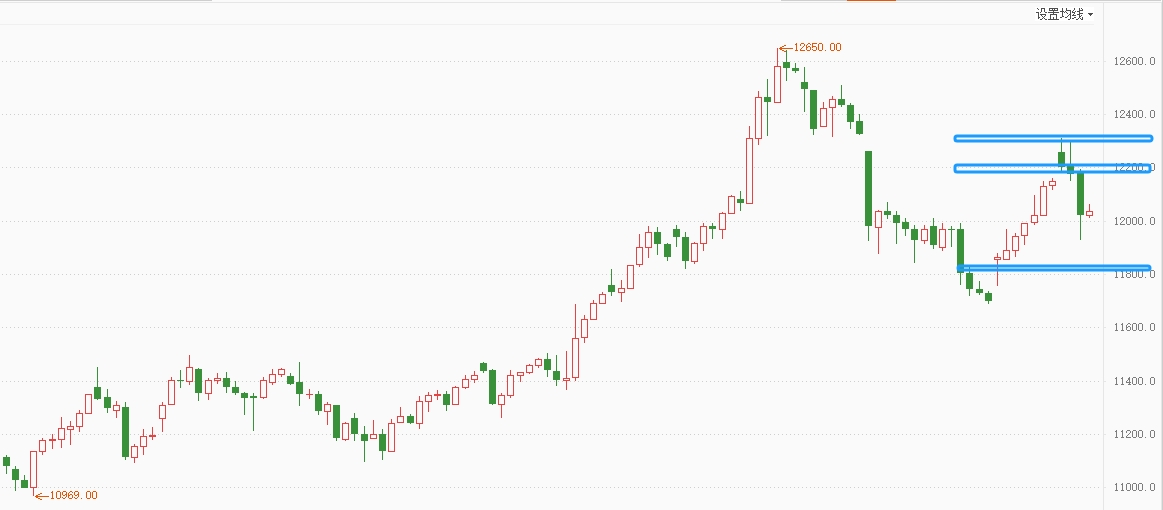The width and height of the screenshot is (1163, 510).
Task: Select the long green candle falling to 11100
Action: (x=126, y=431)
